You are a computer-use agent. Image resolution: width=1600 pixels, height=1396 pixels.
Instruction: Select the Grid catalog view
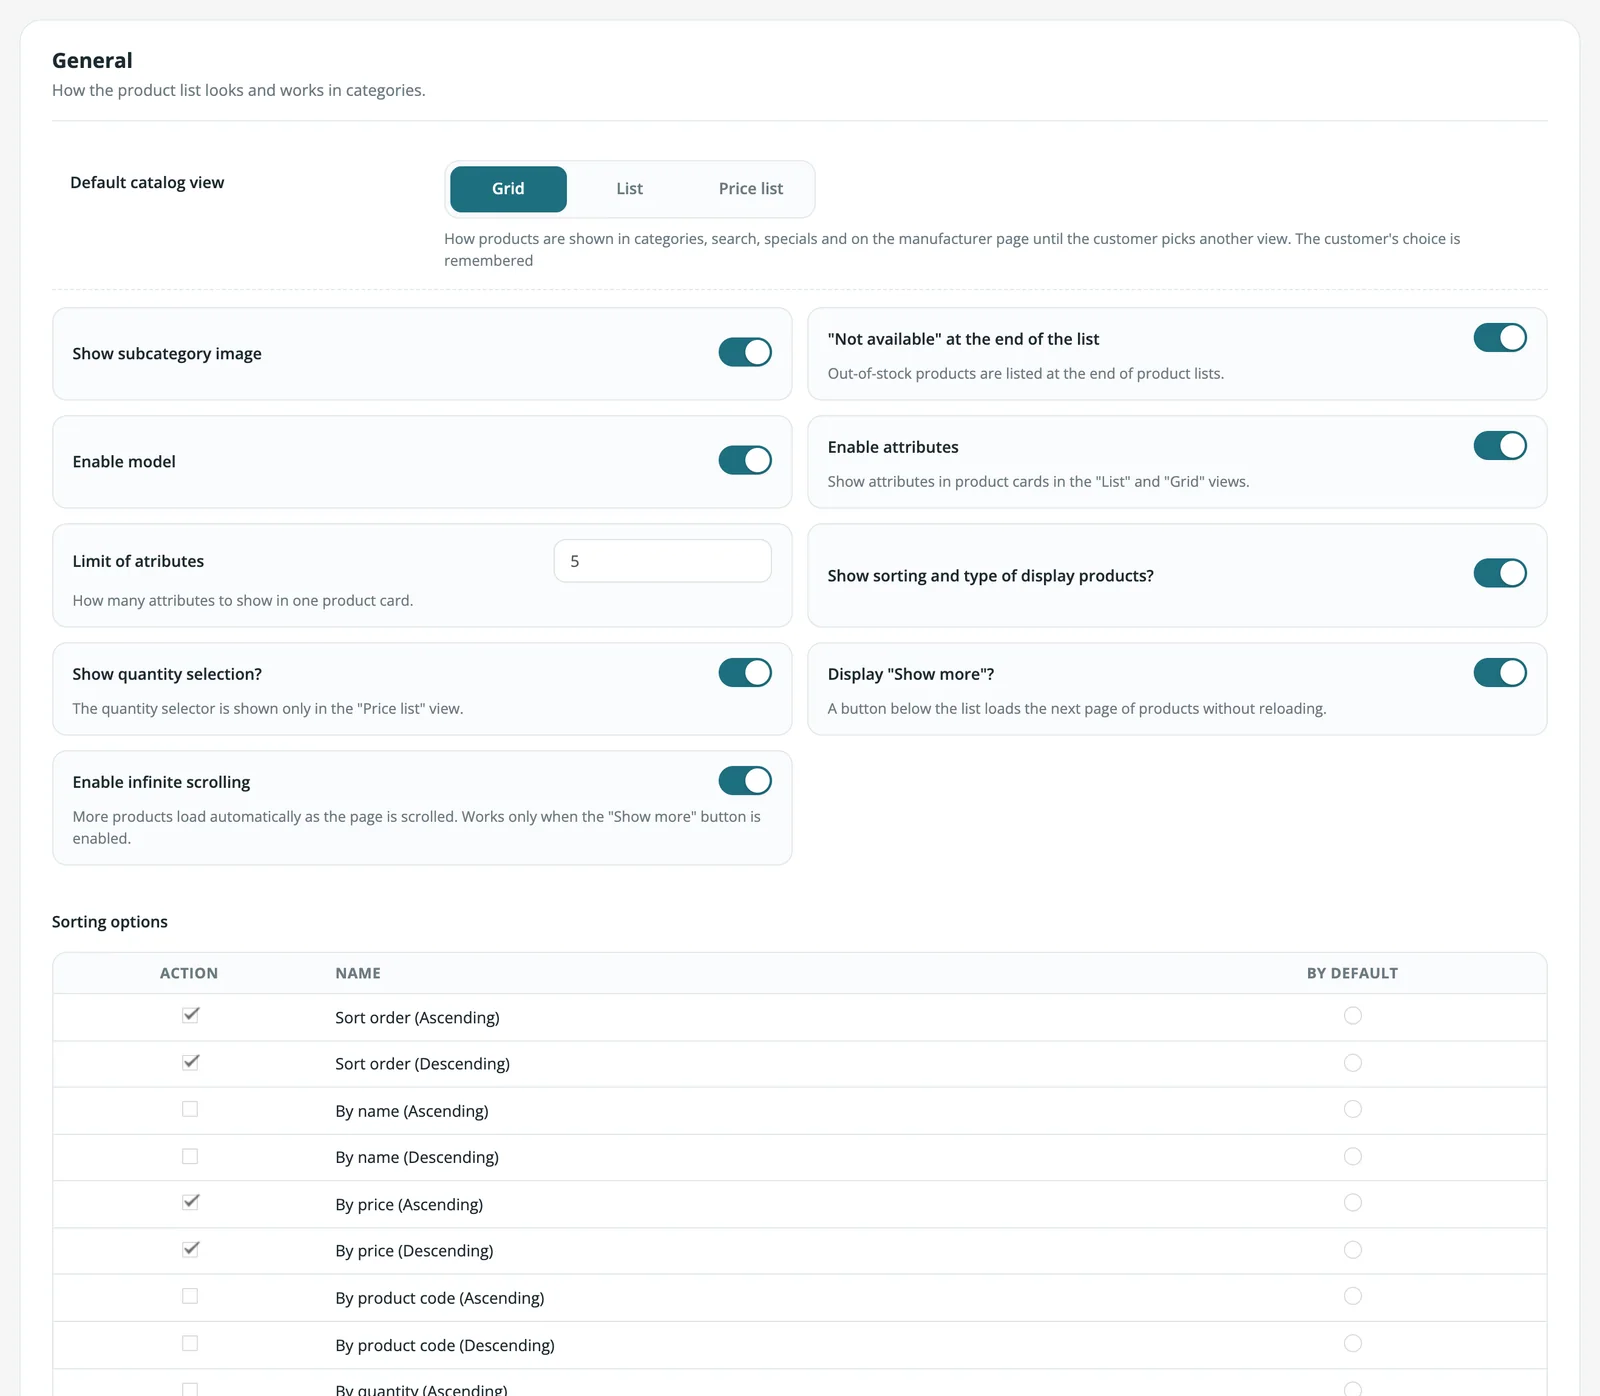[508, 189]
